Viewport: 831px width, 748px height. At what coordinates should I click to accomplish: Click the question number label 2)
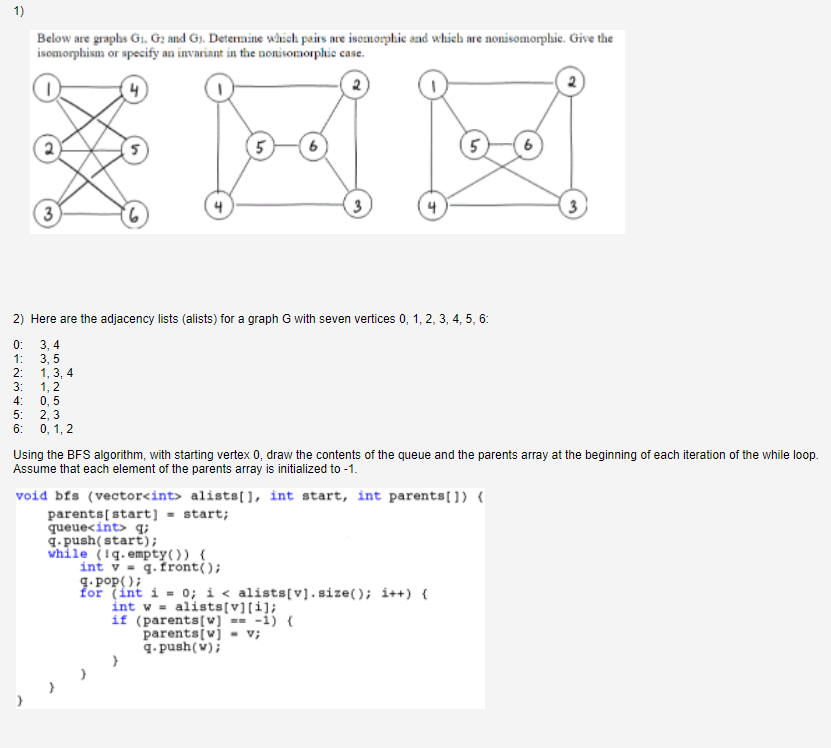click(x=17, y=318)
